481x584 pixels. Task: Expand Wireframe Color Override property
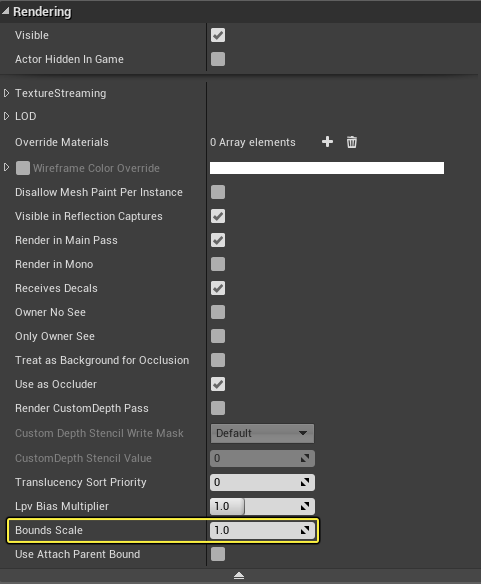[6, 167]
